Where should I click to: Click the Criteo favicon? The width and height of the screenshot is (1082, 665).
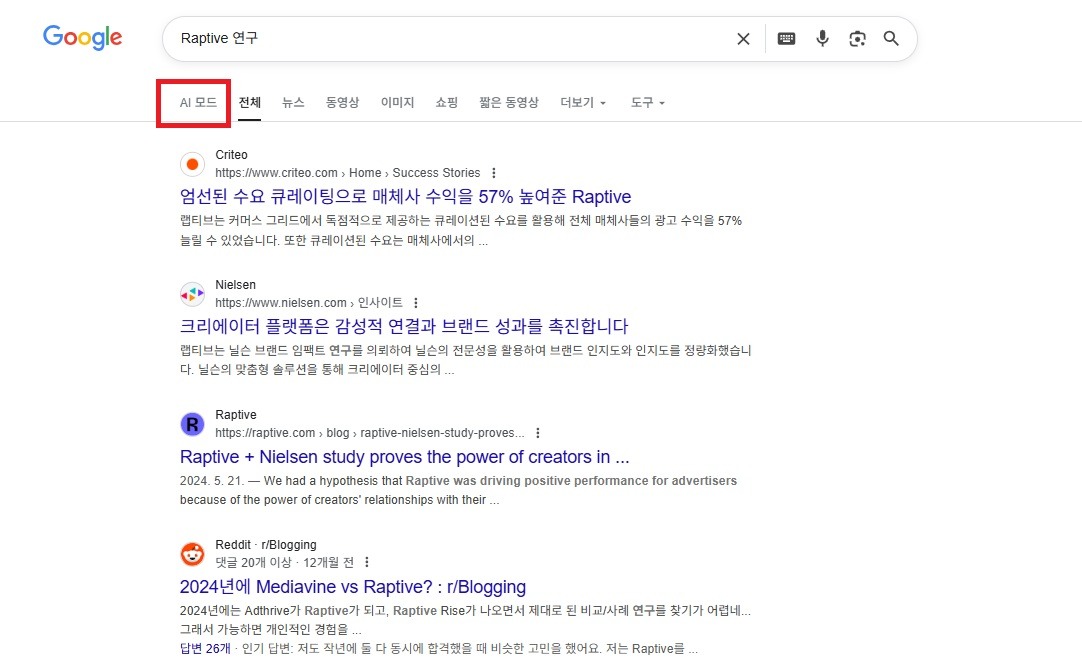point(193,164)
